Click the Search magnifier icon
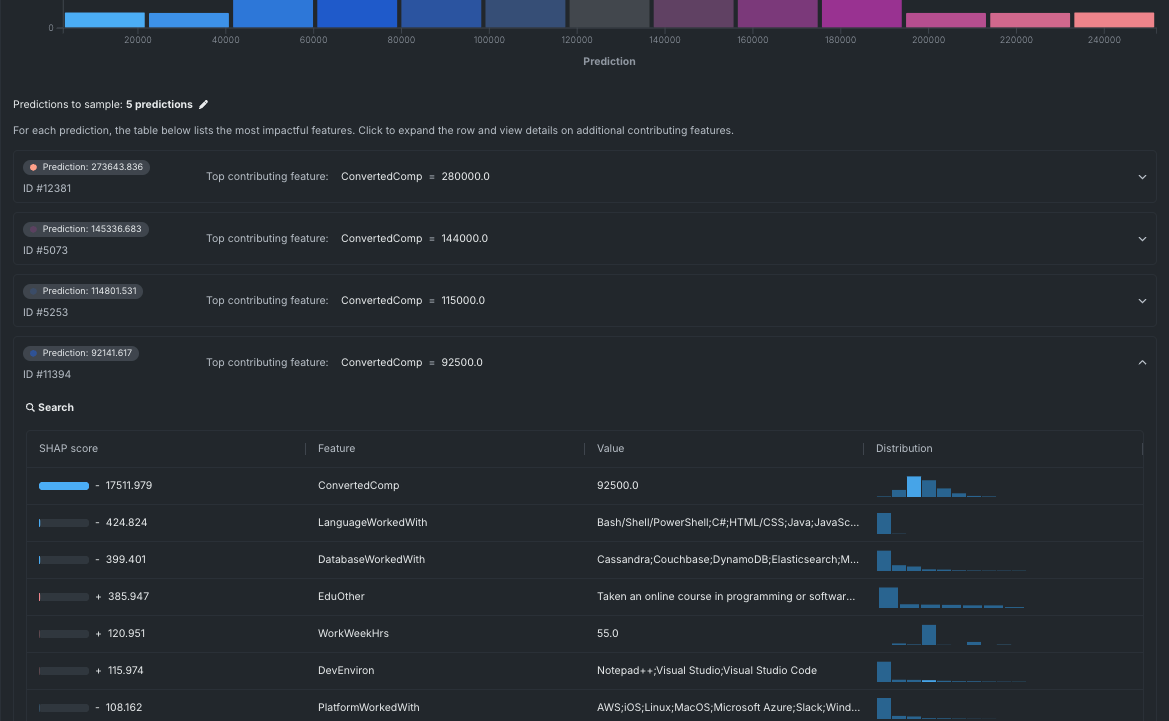This screenshot has width=1169, height=721. click(x=30, y=408)
